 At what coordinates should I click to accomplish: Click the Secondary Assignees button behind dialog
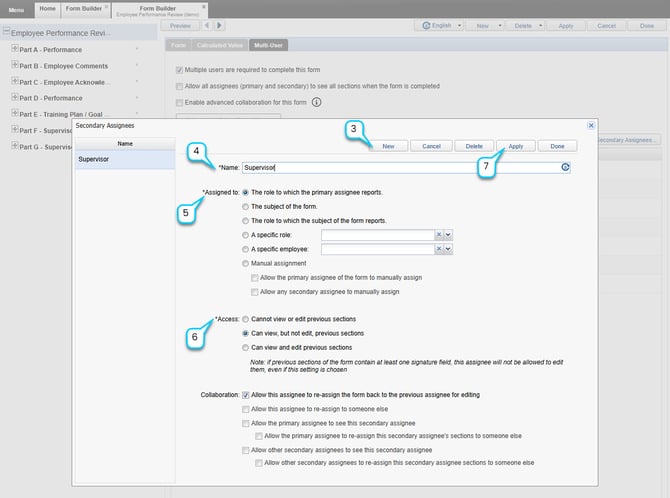pos(629,140)
